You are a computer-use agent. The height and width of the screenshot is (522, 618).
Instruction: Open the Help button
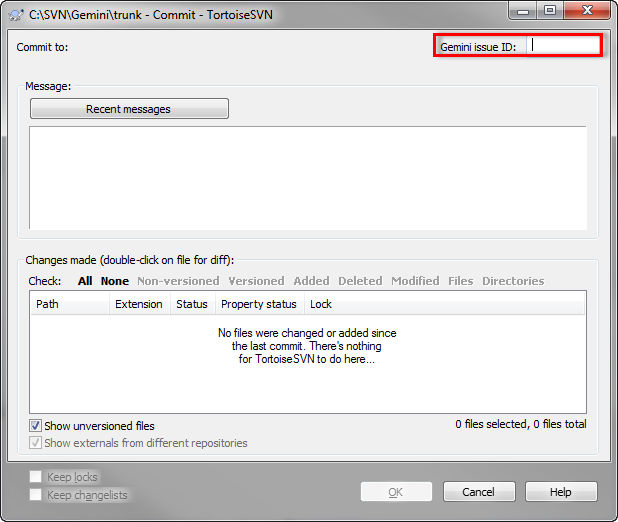click(561, 492)
